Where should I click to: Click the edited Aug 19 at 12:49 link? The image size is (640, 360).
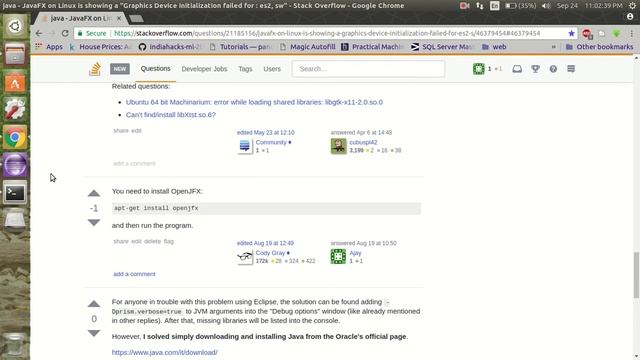[x=265, y=243]
